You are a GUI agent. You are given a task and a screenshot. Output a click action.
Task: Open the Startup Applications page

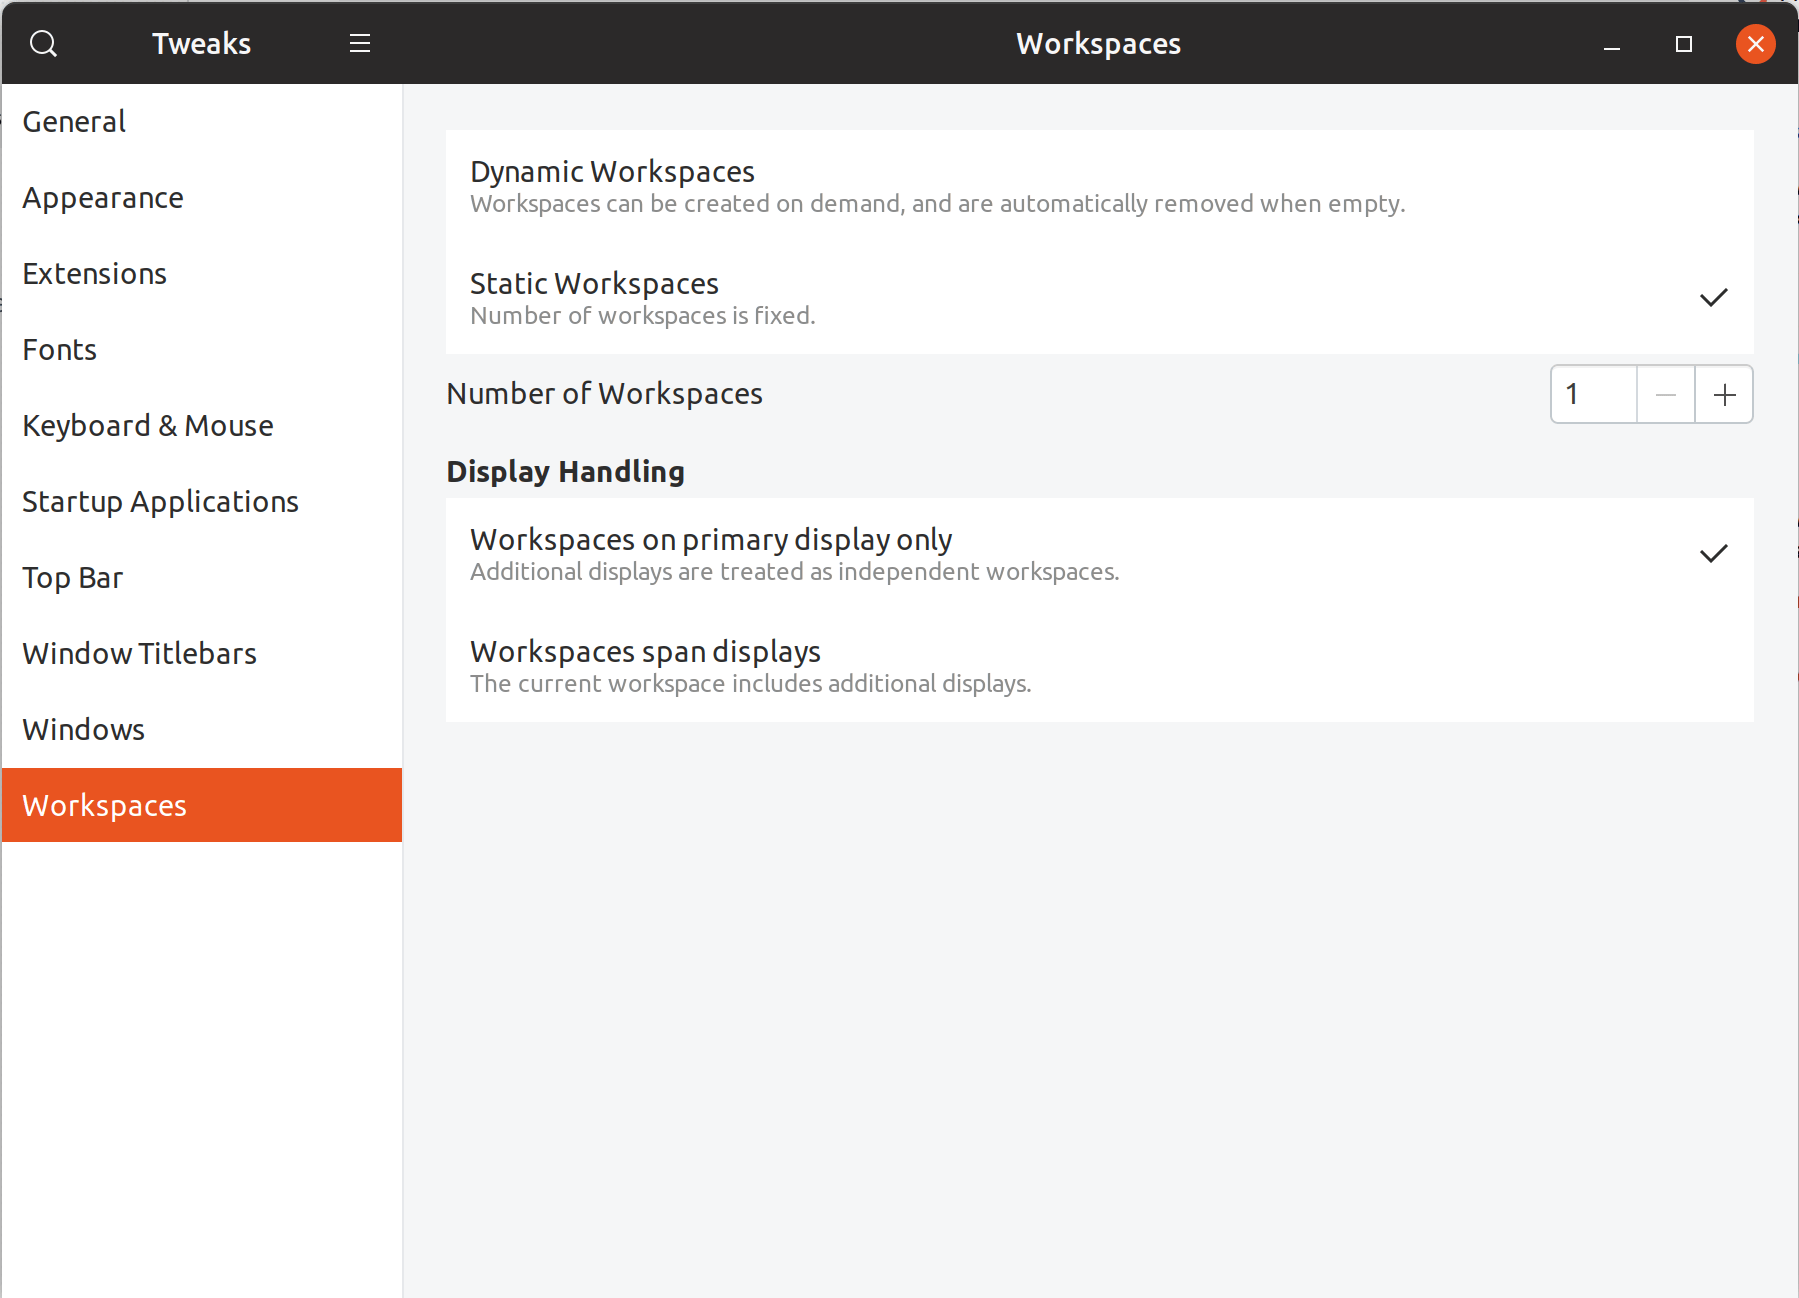coord(160,501)
